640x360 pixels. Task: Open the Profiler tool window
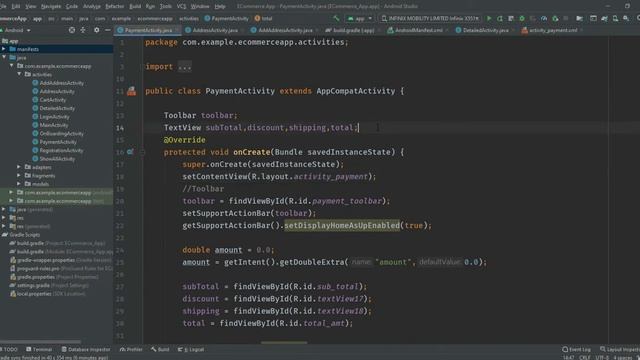pos(131,349)
